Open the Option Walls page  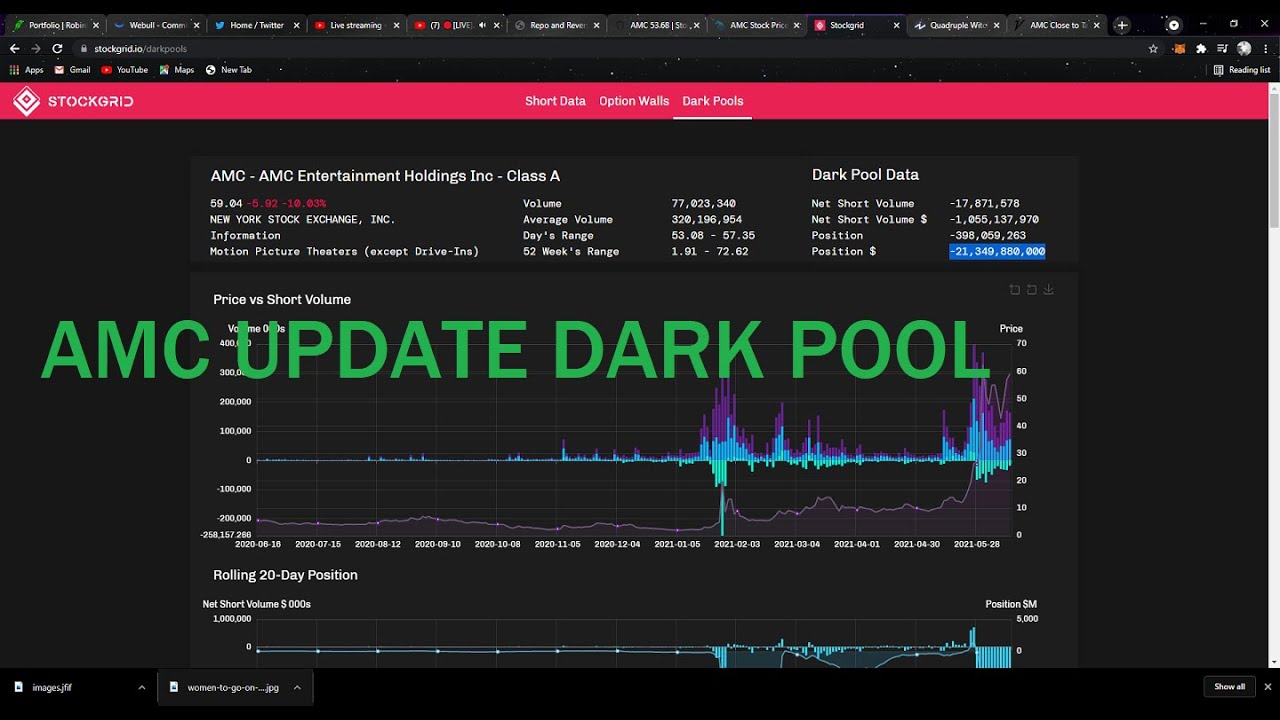coord(634,101)
